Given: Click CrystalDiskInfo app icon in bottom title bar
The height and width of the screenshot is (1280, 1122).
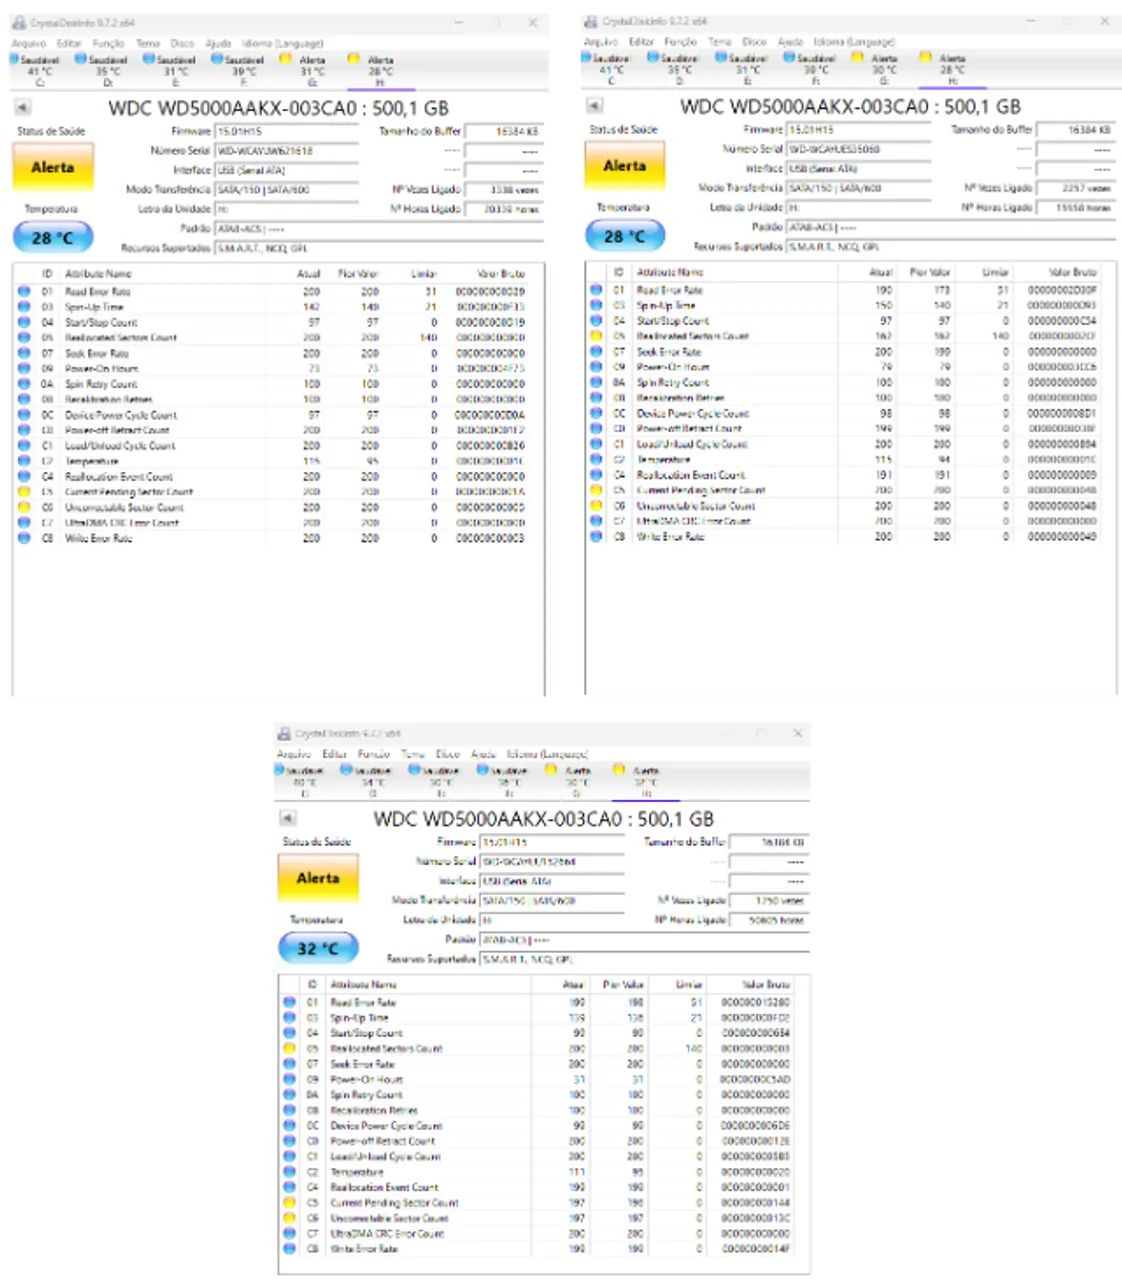Looking at the screenshot, I should [285, 733].
